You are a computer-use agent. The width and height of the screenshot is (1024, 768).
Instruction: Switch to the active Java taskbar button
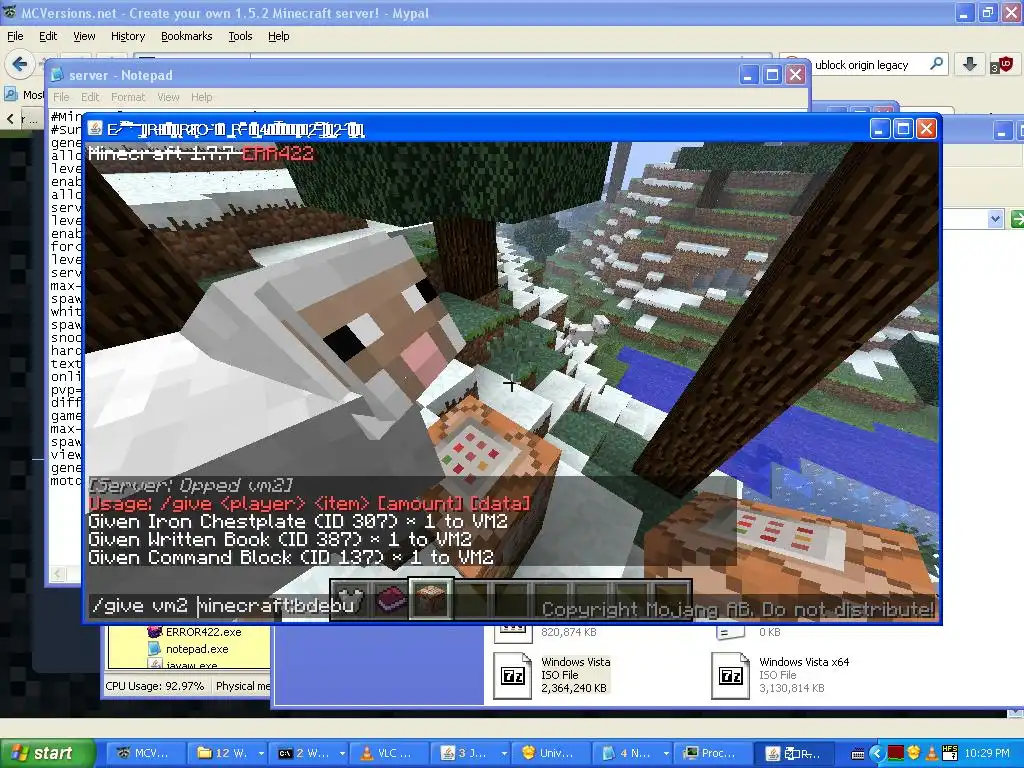[x=795, y=753]
